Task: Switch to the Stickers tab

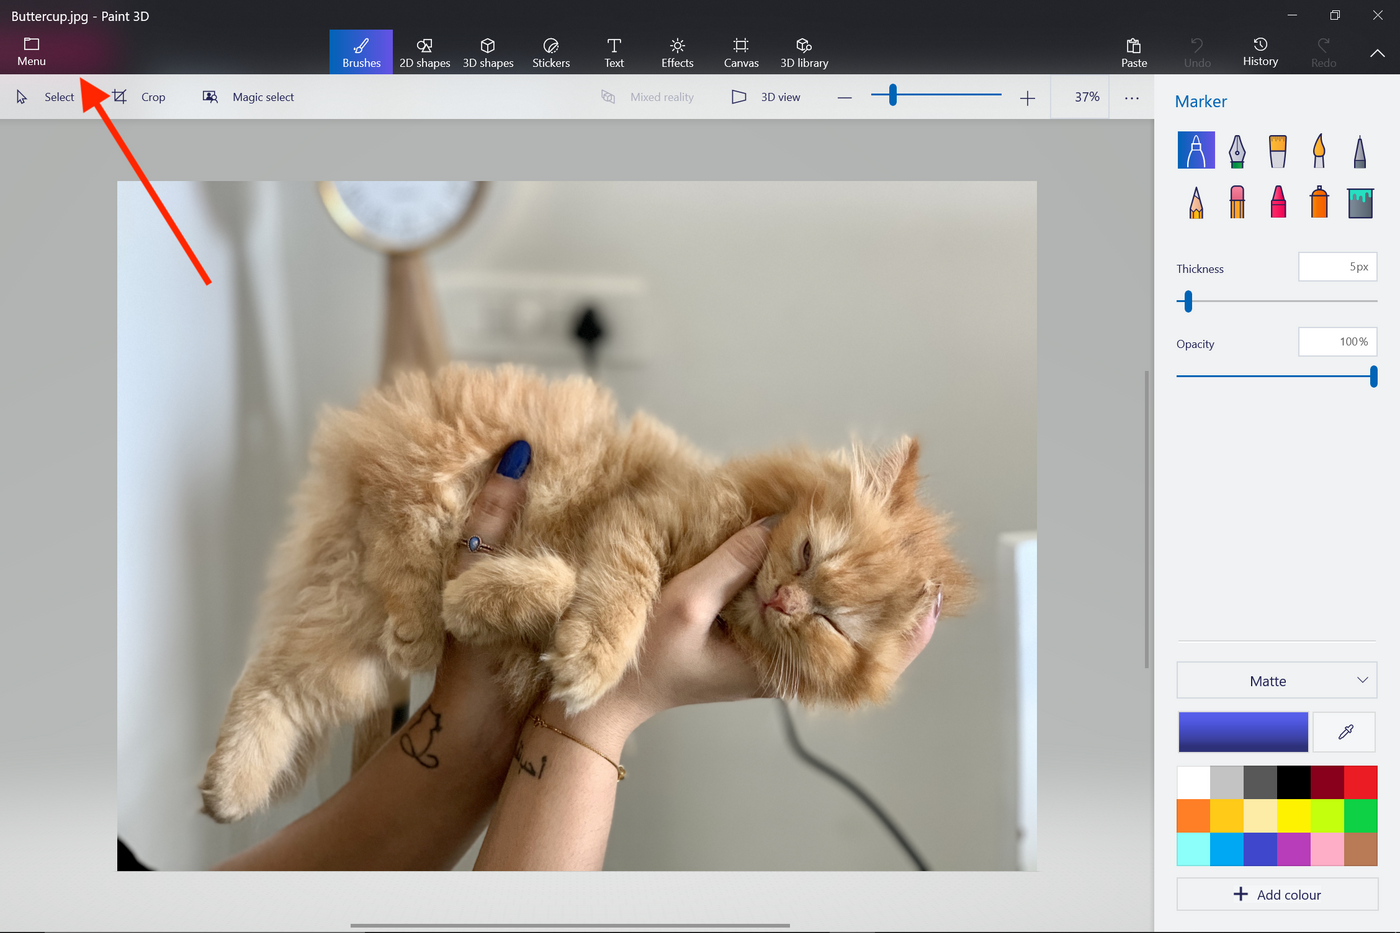Action: pyautogui.click(x=551, y=52)
